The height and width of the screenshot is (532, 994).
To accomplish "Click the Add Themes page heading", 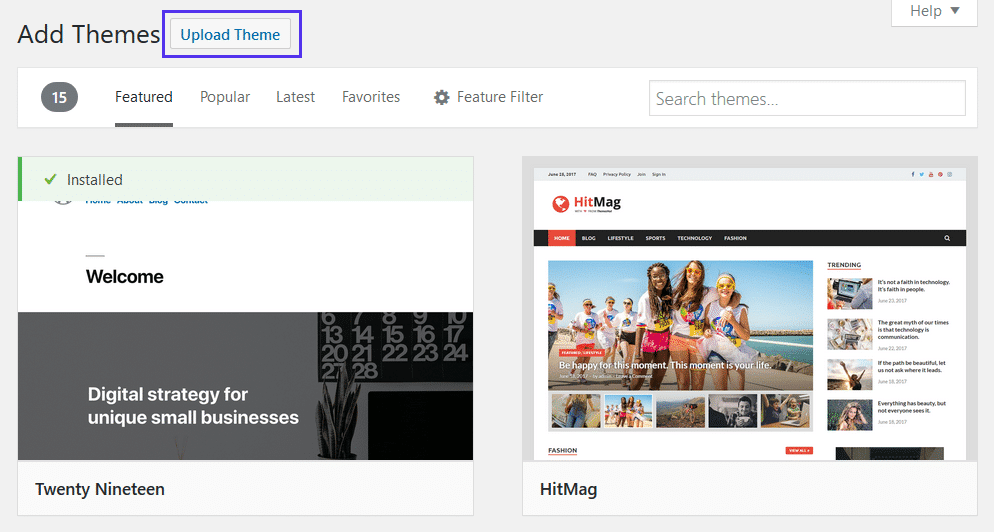I will (89, 34).
